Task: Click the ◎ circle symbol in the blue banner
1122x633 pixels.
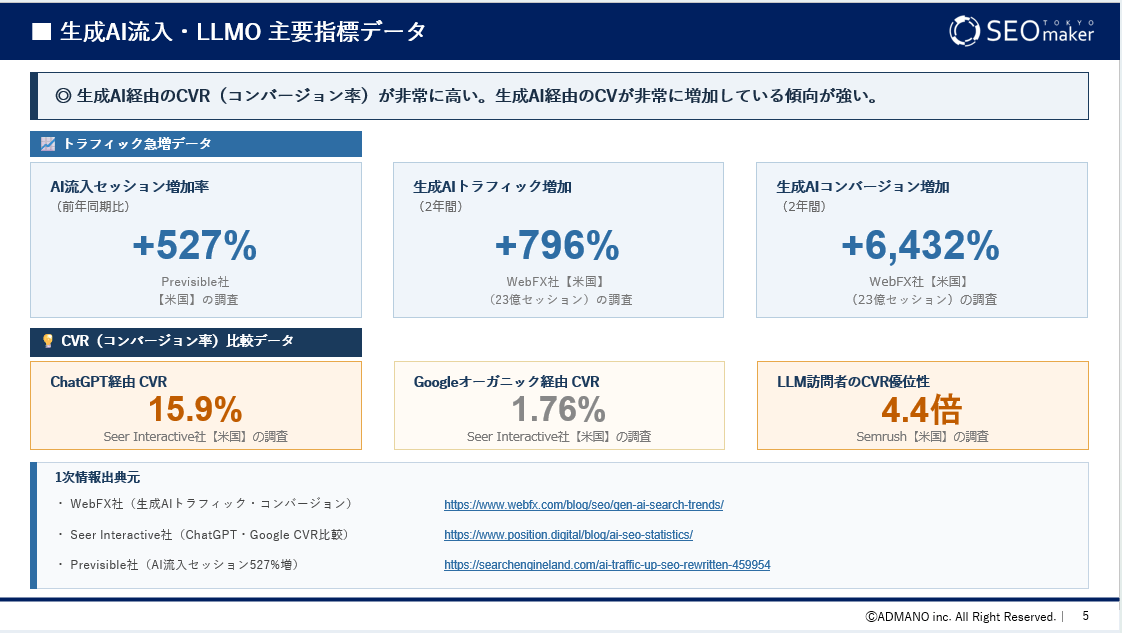Action: (63, 95)
